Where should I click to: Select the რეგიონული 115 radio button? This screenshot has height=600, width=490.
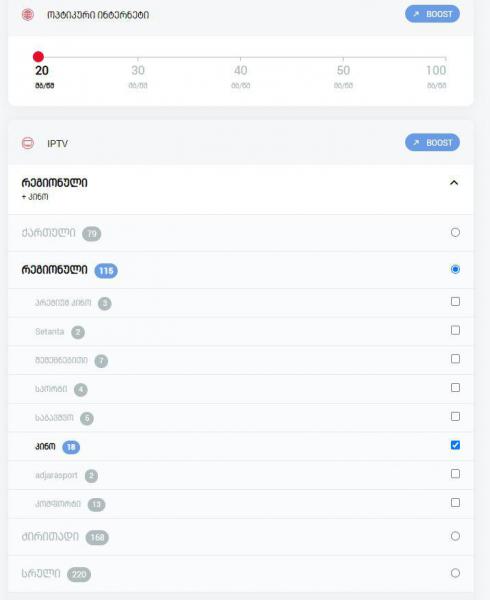[455, 269]
